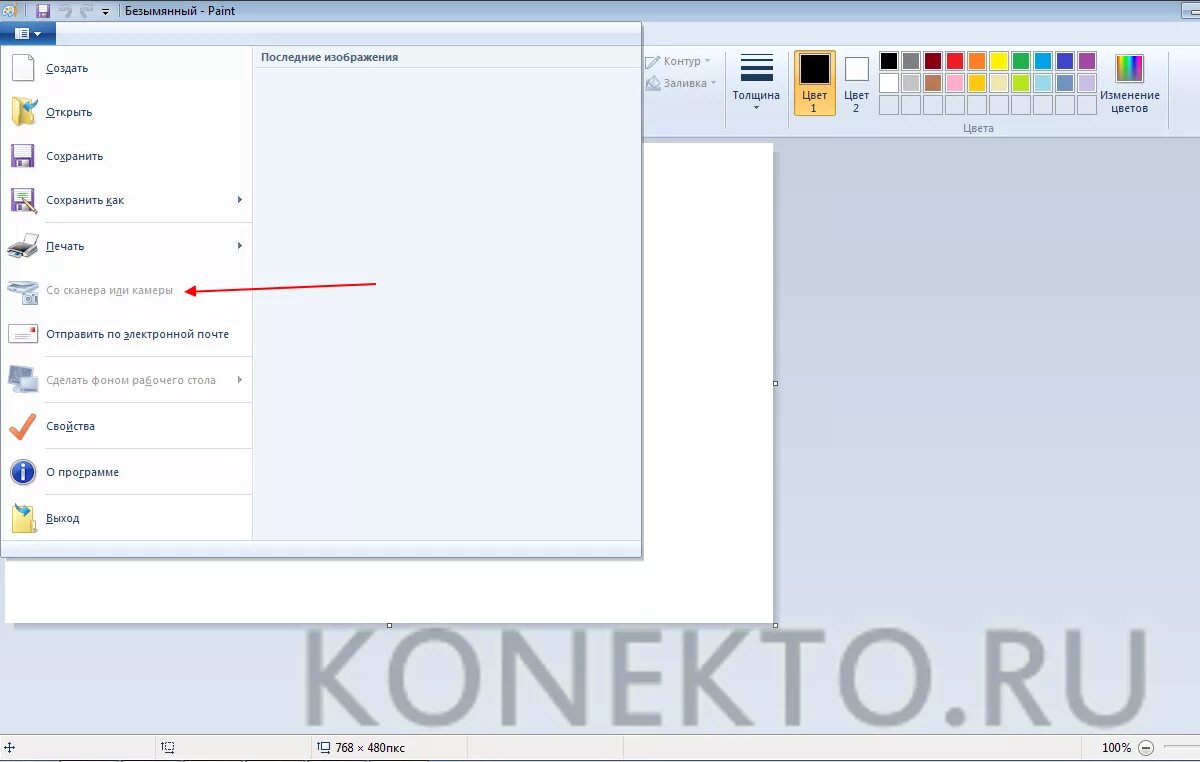This screenshot has height=762, width=1200.
Task: Click the folder icon beside Открыть
Action: coord(23,112)
